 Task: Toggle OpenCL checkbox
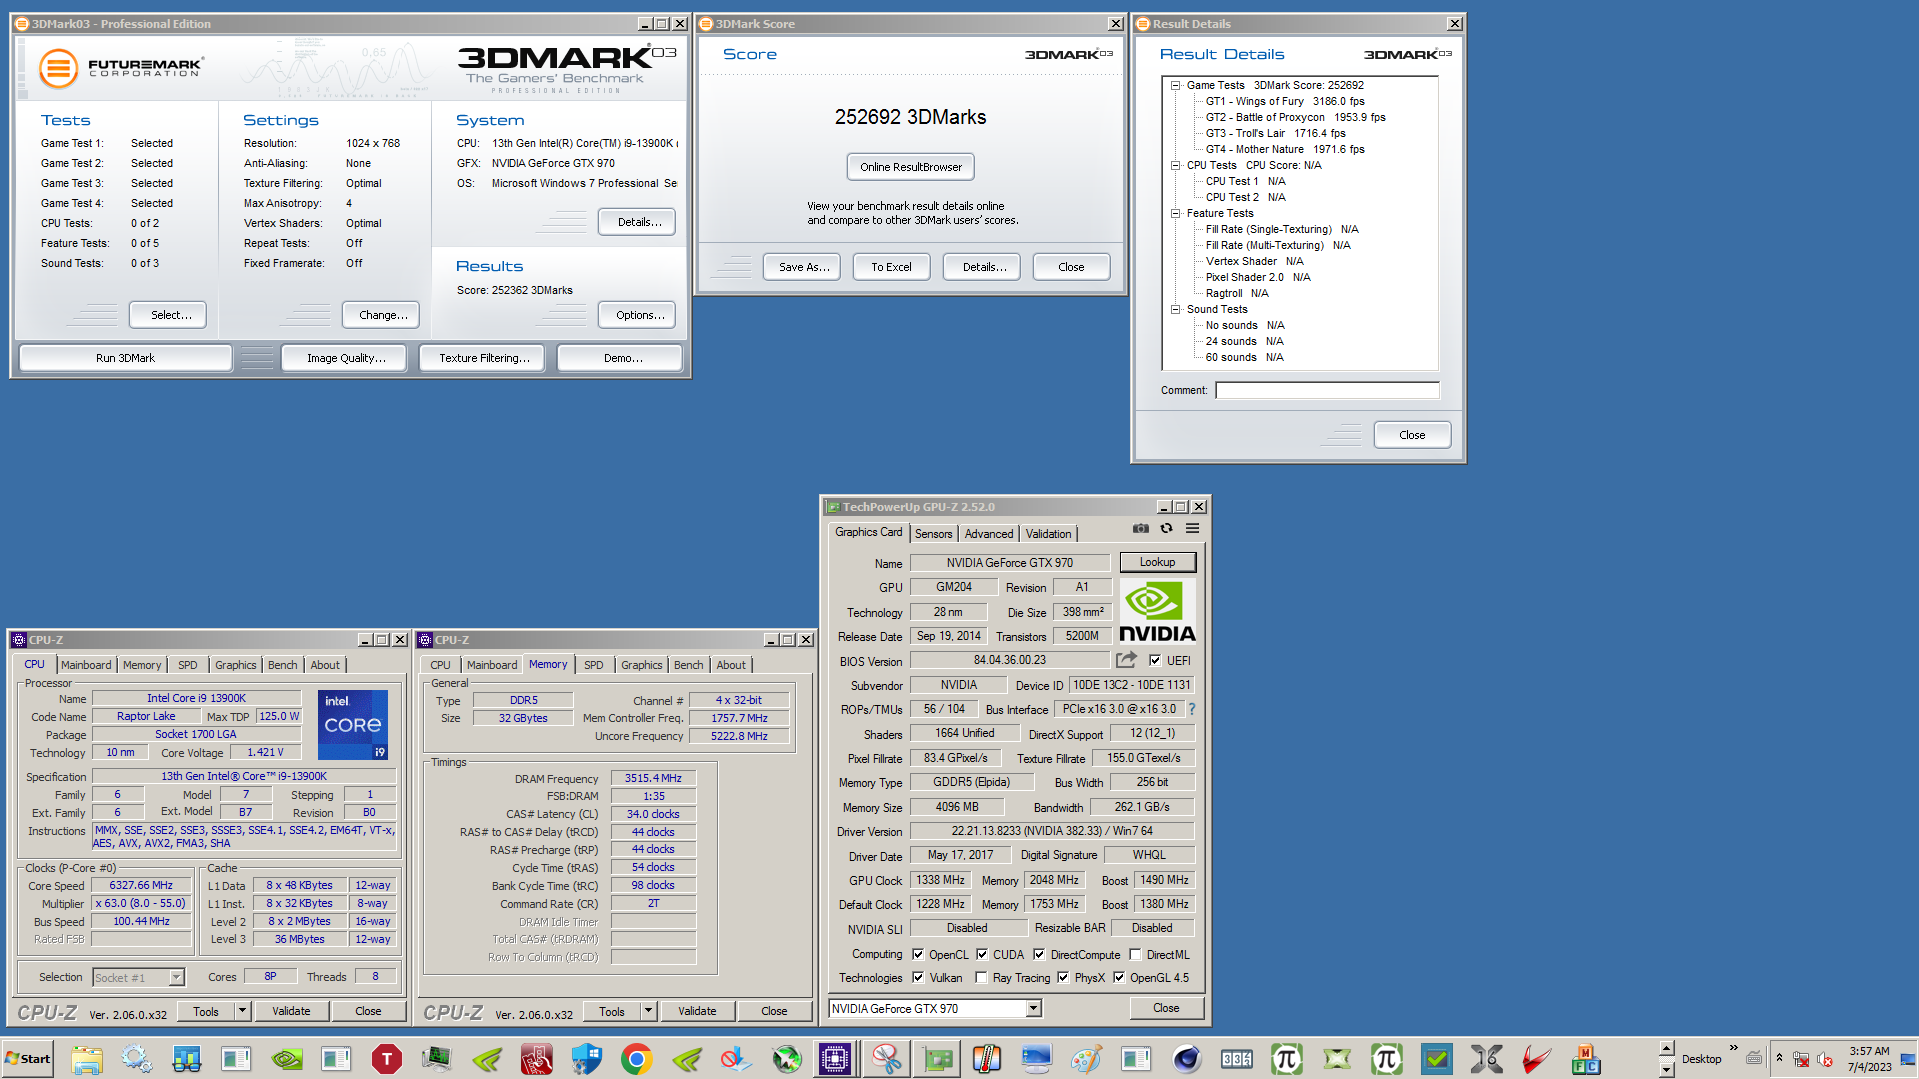click(918, 954)
